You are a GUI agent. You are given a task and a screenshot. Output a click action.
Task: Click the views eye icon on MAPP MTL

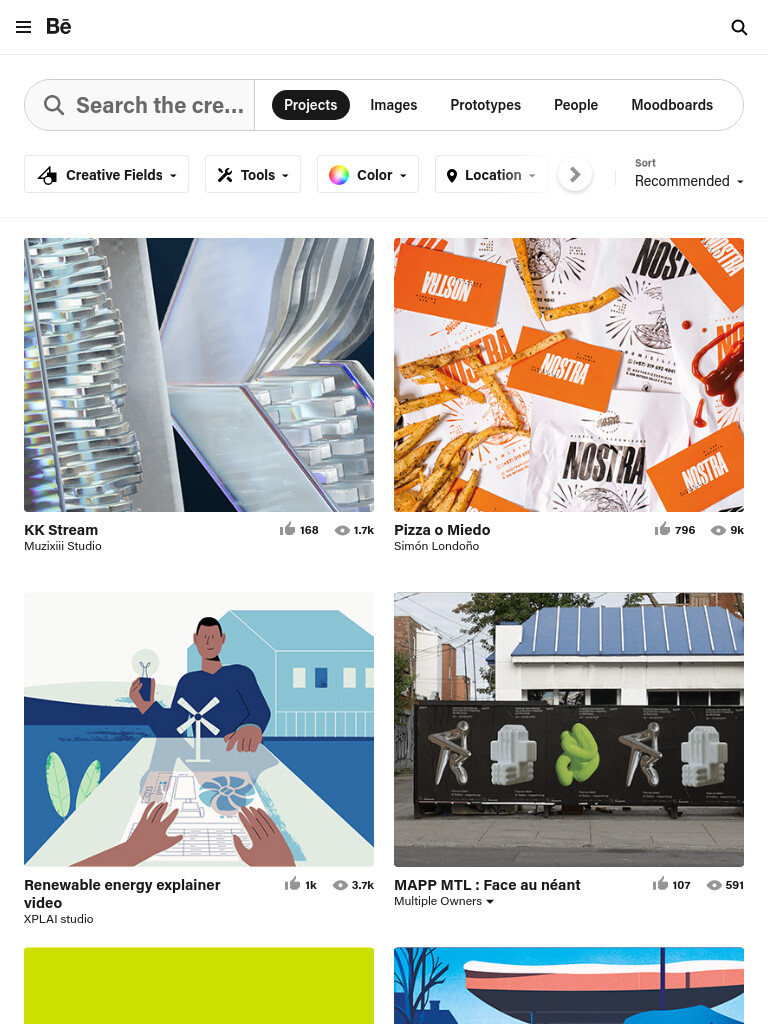(x=714, y=885)
